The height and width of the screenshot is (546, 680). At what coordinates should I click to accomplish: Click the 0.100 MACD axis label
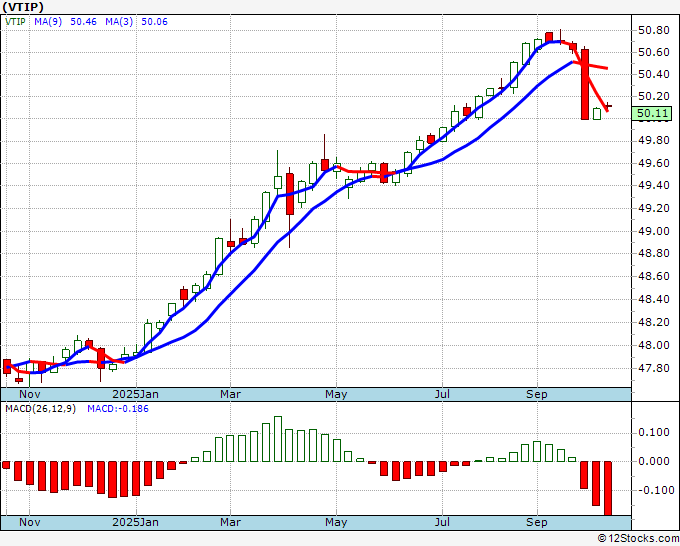click(x=654, y=432)
